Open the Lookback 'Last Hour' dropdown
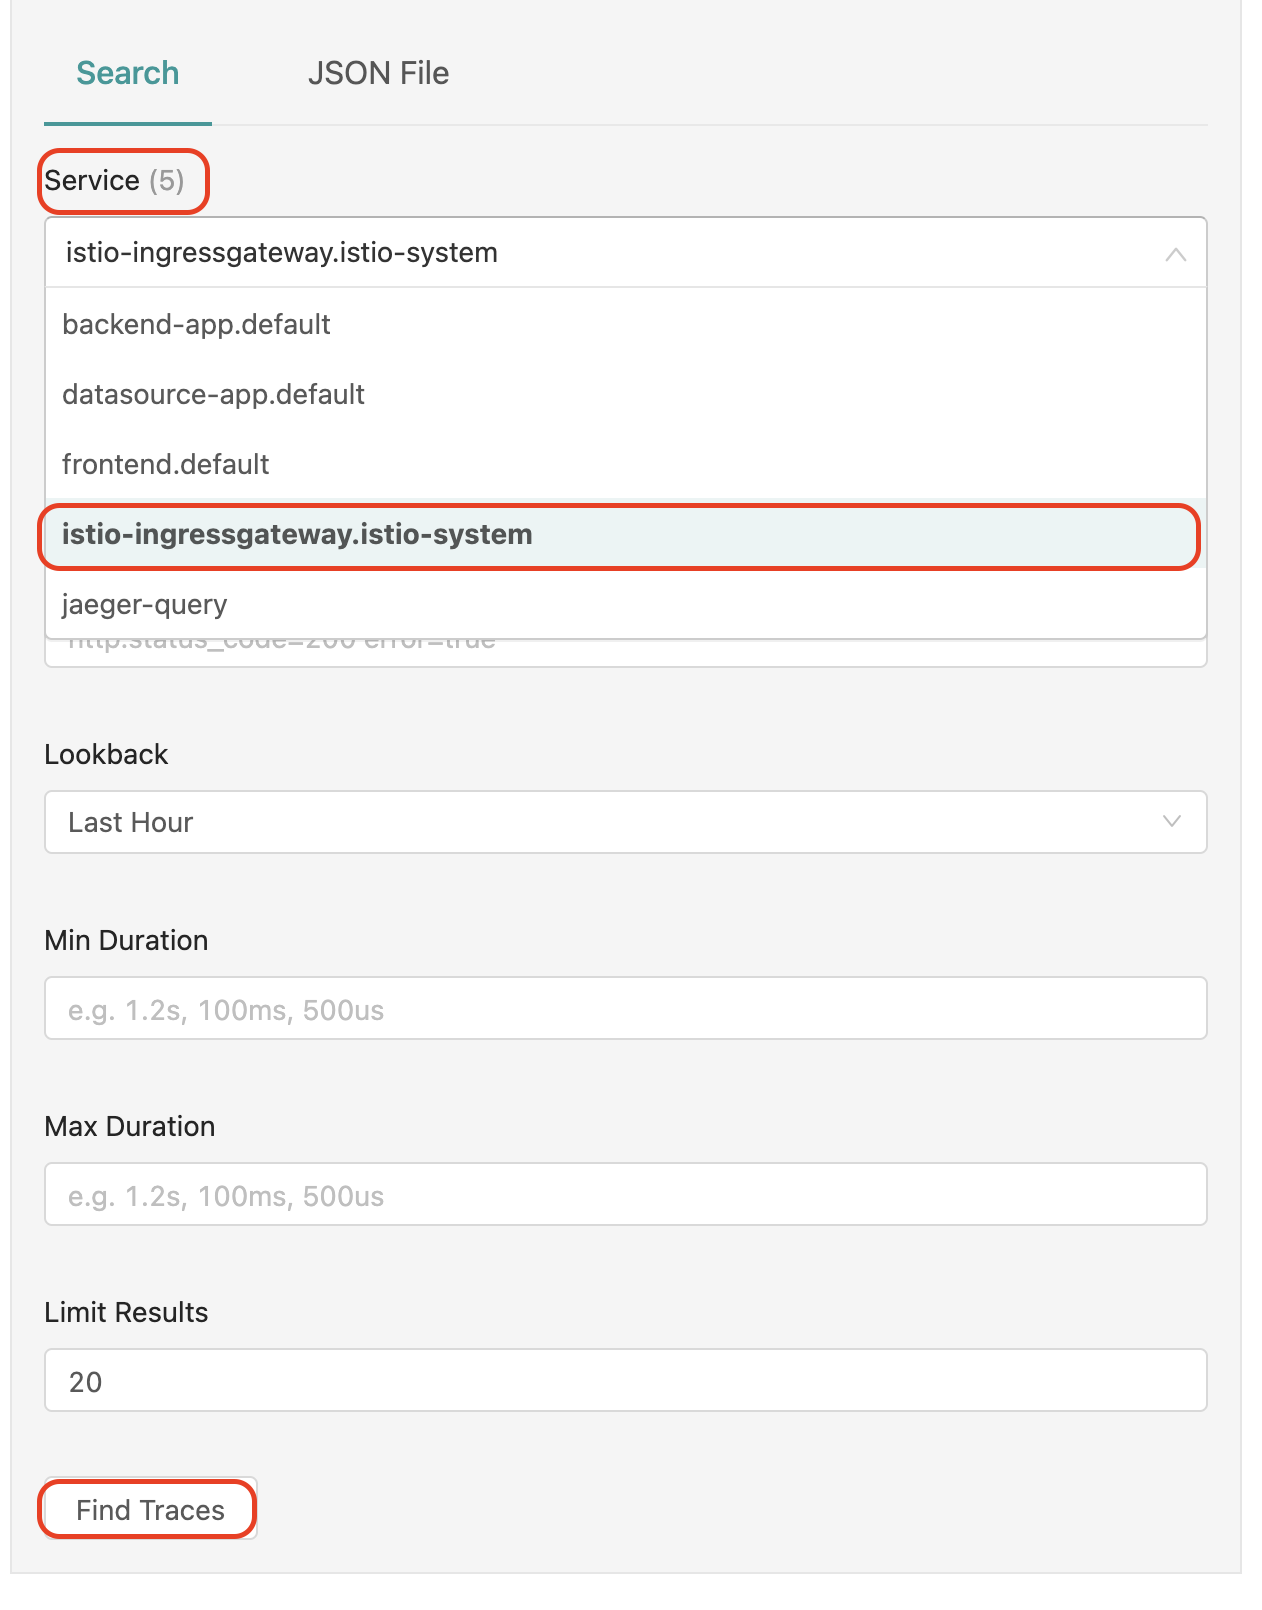Viewport: 1262px width, 1610px height. (600, 822)
